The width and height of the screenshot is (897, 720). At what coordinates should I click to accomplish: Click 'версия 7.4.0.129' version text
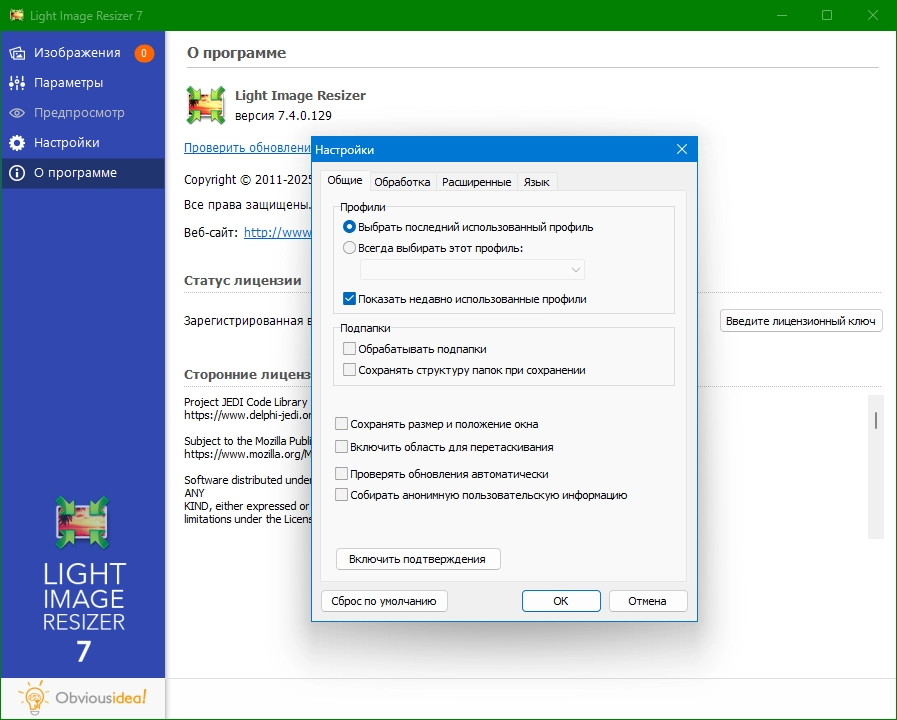(x=283, y=116)
